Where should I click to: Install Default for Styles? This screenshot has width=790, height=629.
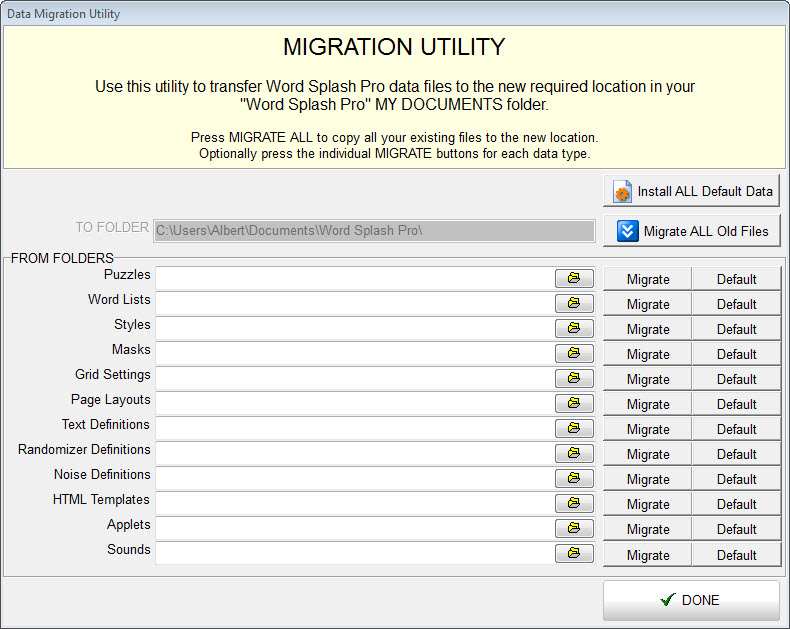coord(736,329)
